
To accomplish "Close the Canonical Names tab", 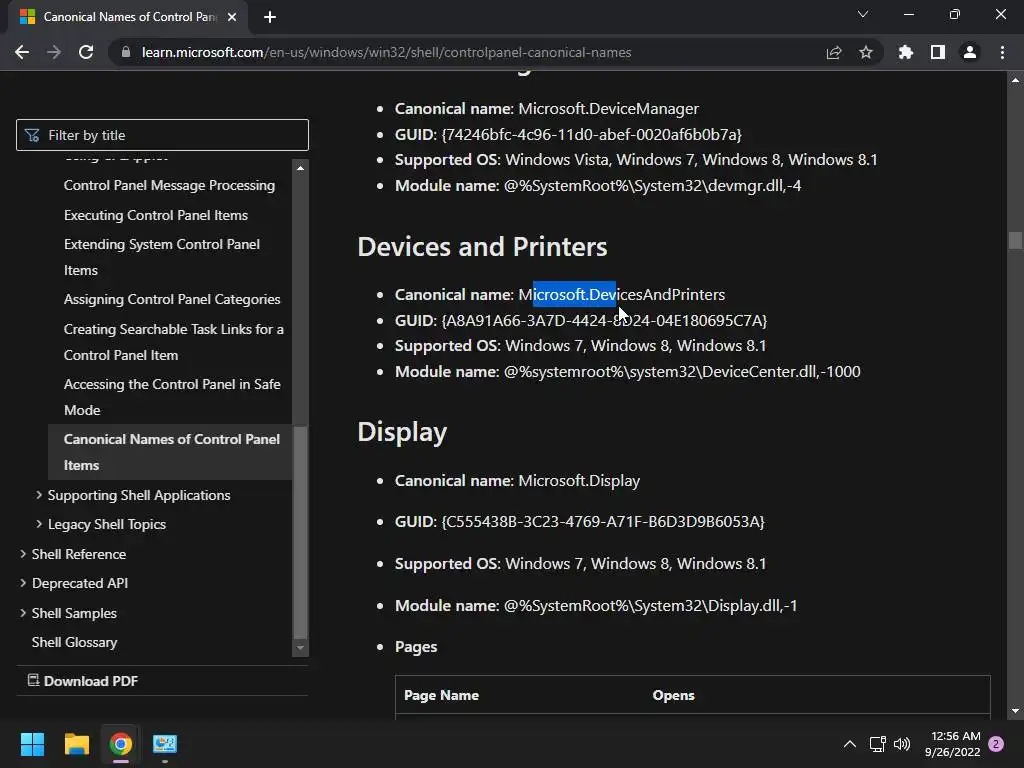I will 232,17.
